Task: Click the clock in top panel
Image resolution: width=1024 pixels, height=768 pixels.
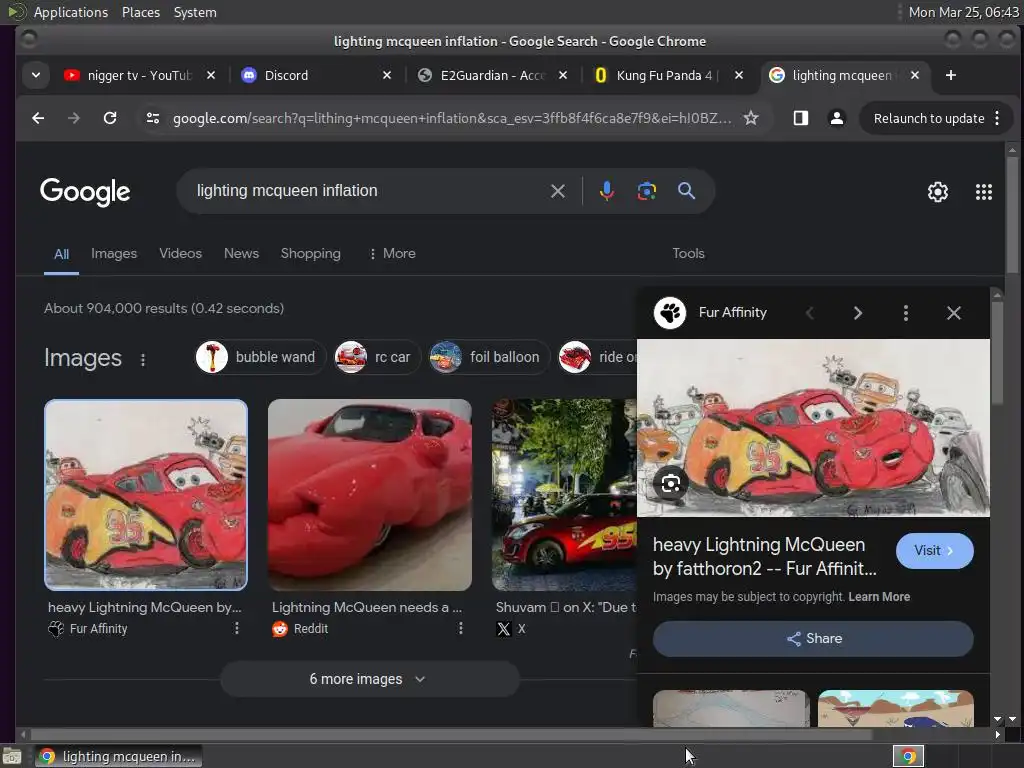Action: pos(963,12)
